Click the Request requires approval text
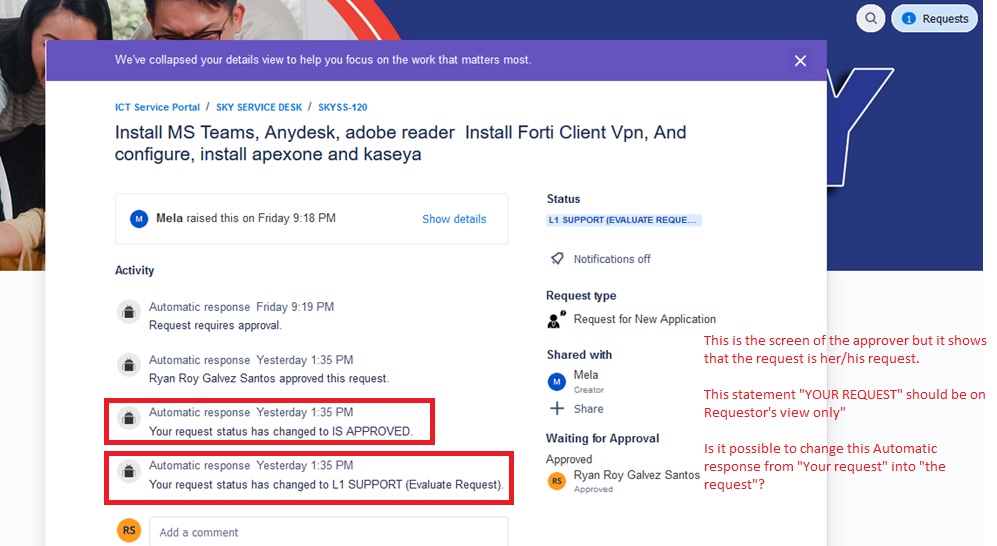Viewport: 997px width, 546px height. pos(215,325)
